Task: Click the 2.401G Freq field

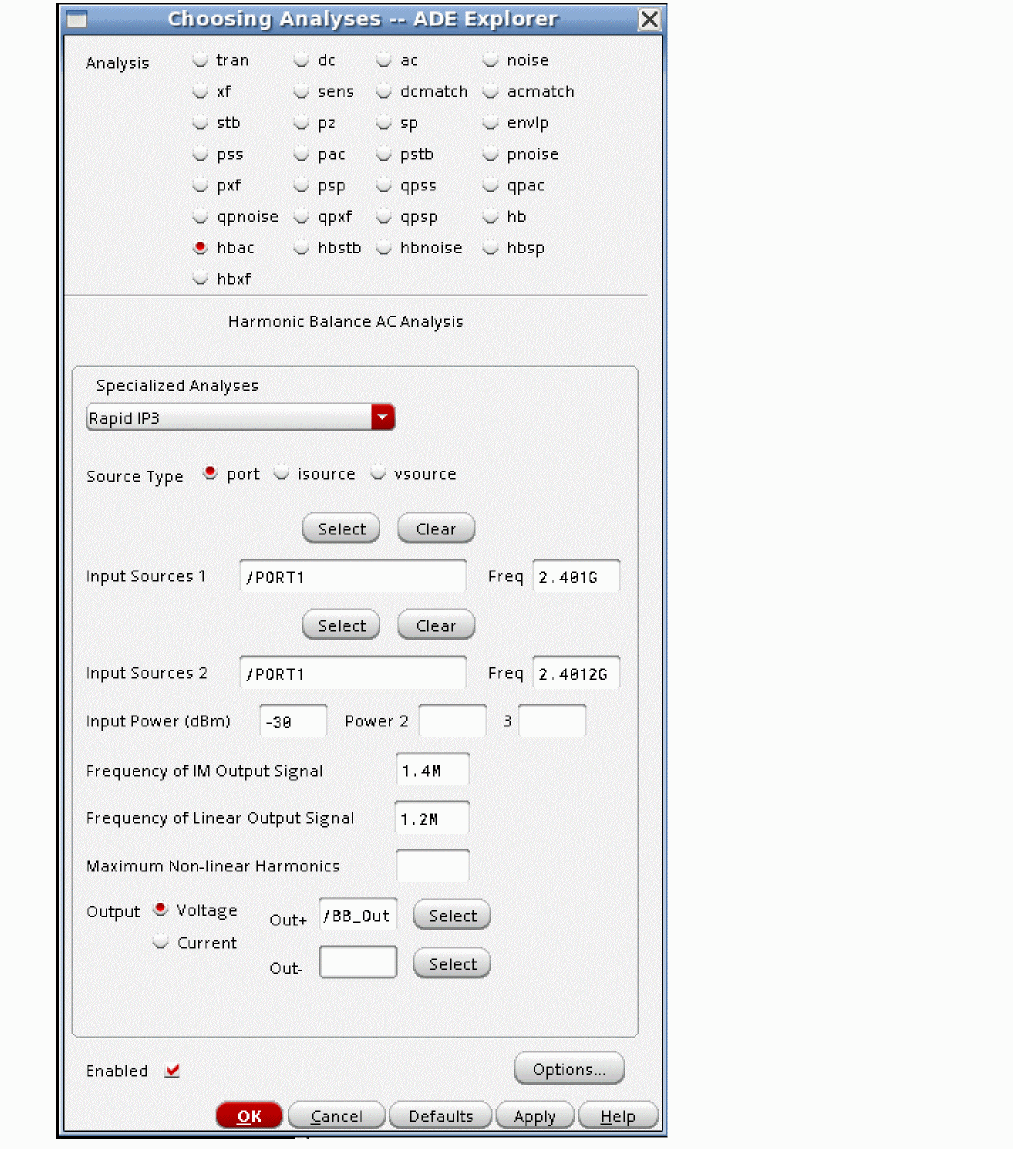Action: click(x=576, y=577)
